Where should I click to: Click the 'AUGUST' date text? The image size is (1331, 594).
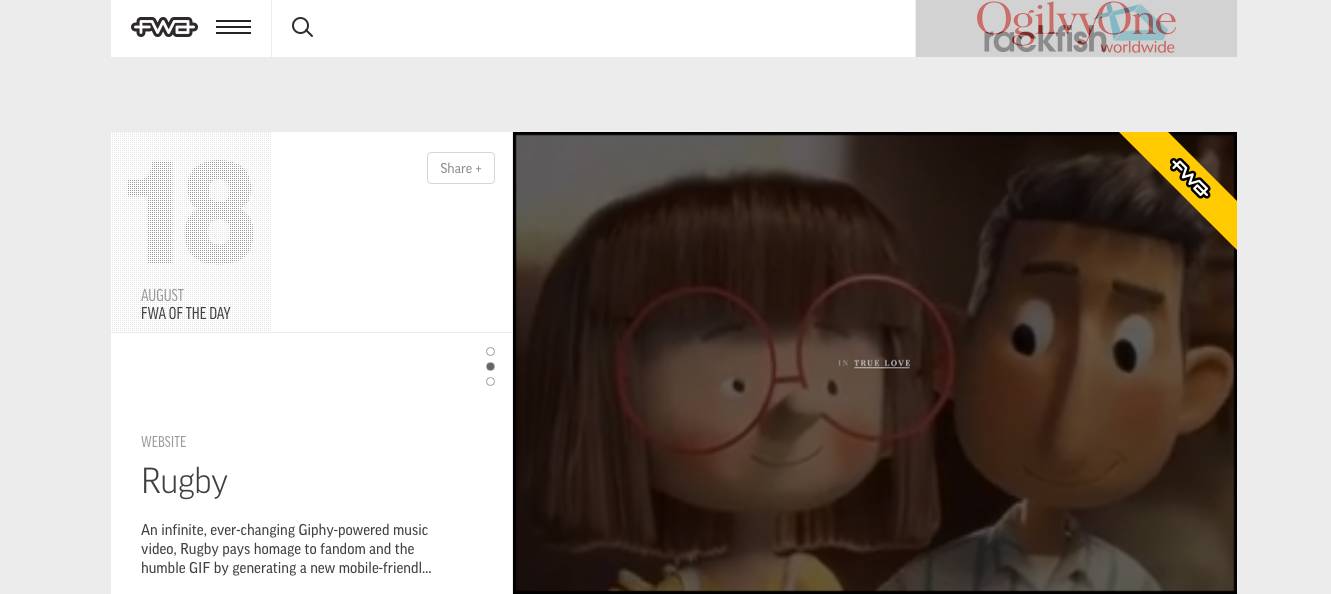coord(162,295)
